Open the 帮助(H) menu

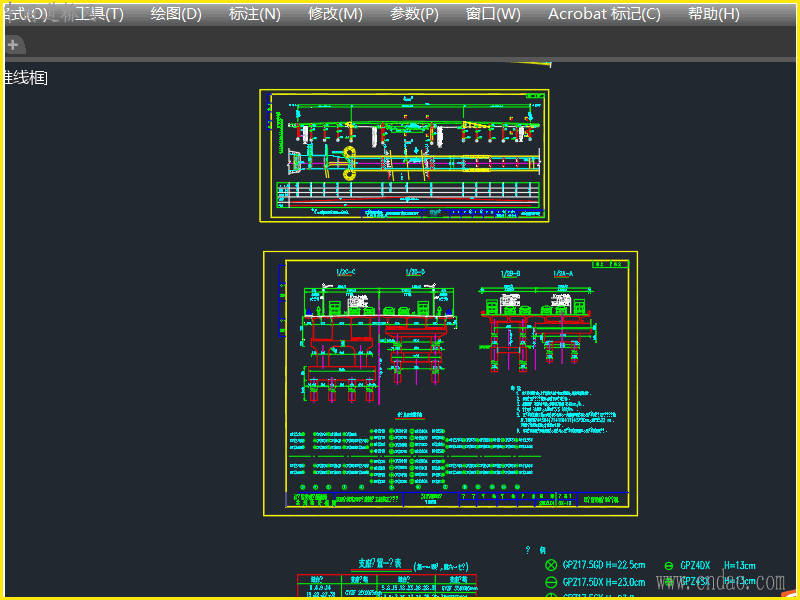713,14
